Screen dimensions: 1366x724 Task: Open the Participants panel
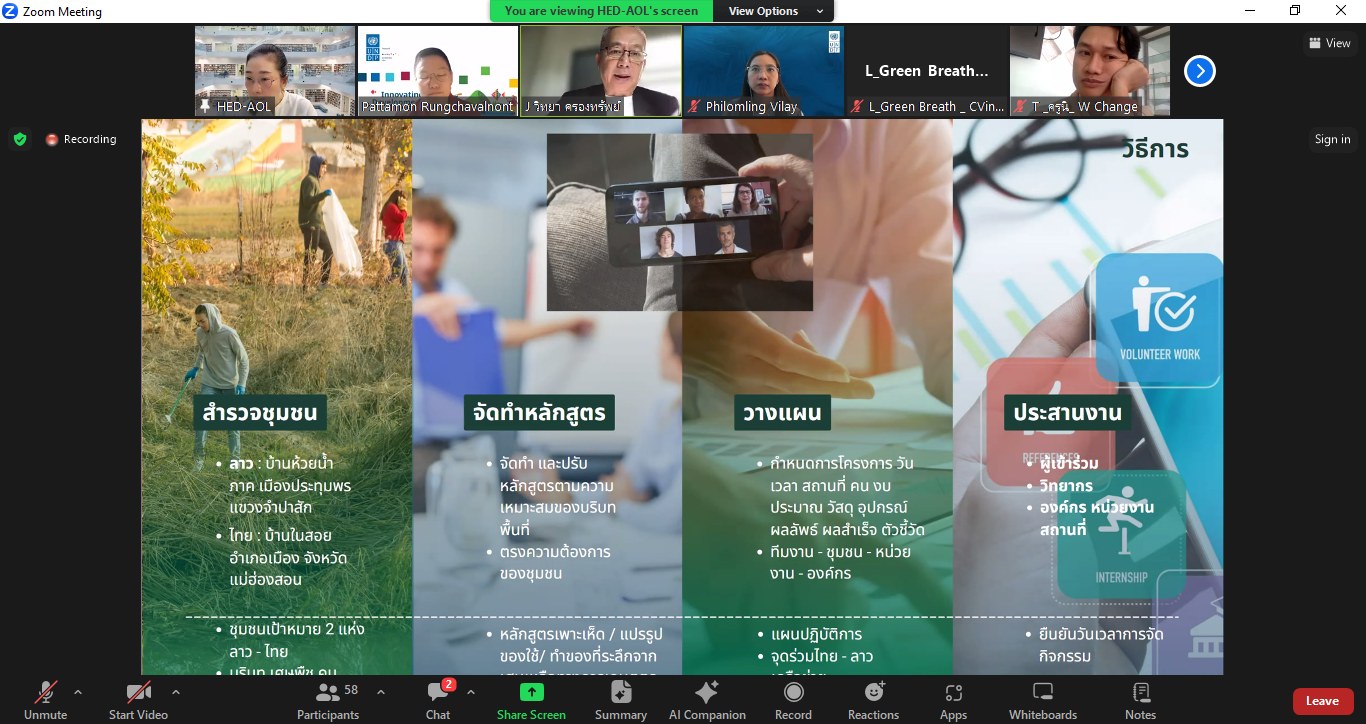[327, 698]
